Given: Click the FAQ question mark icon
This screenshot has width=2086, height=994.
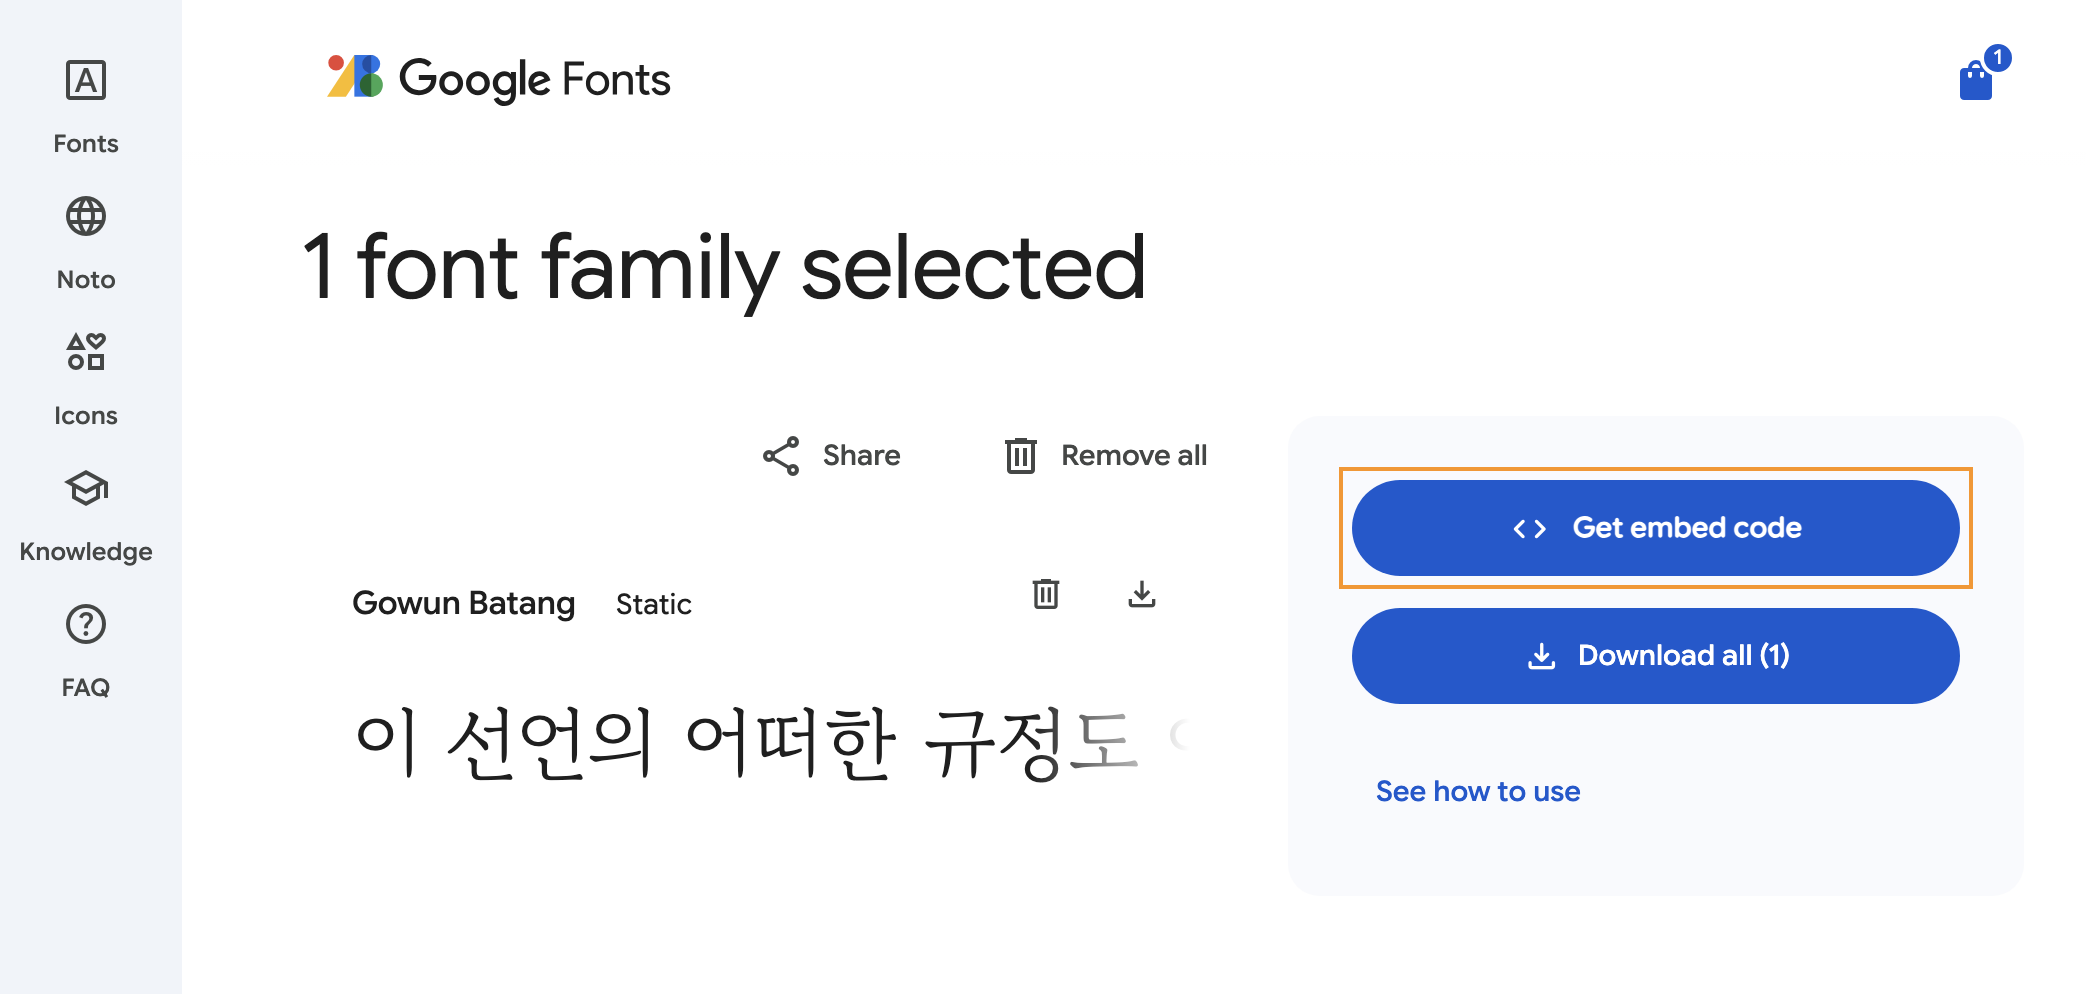Looking at the screenshot, I should [86, 625].
